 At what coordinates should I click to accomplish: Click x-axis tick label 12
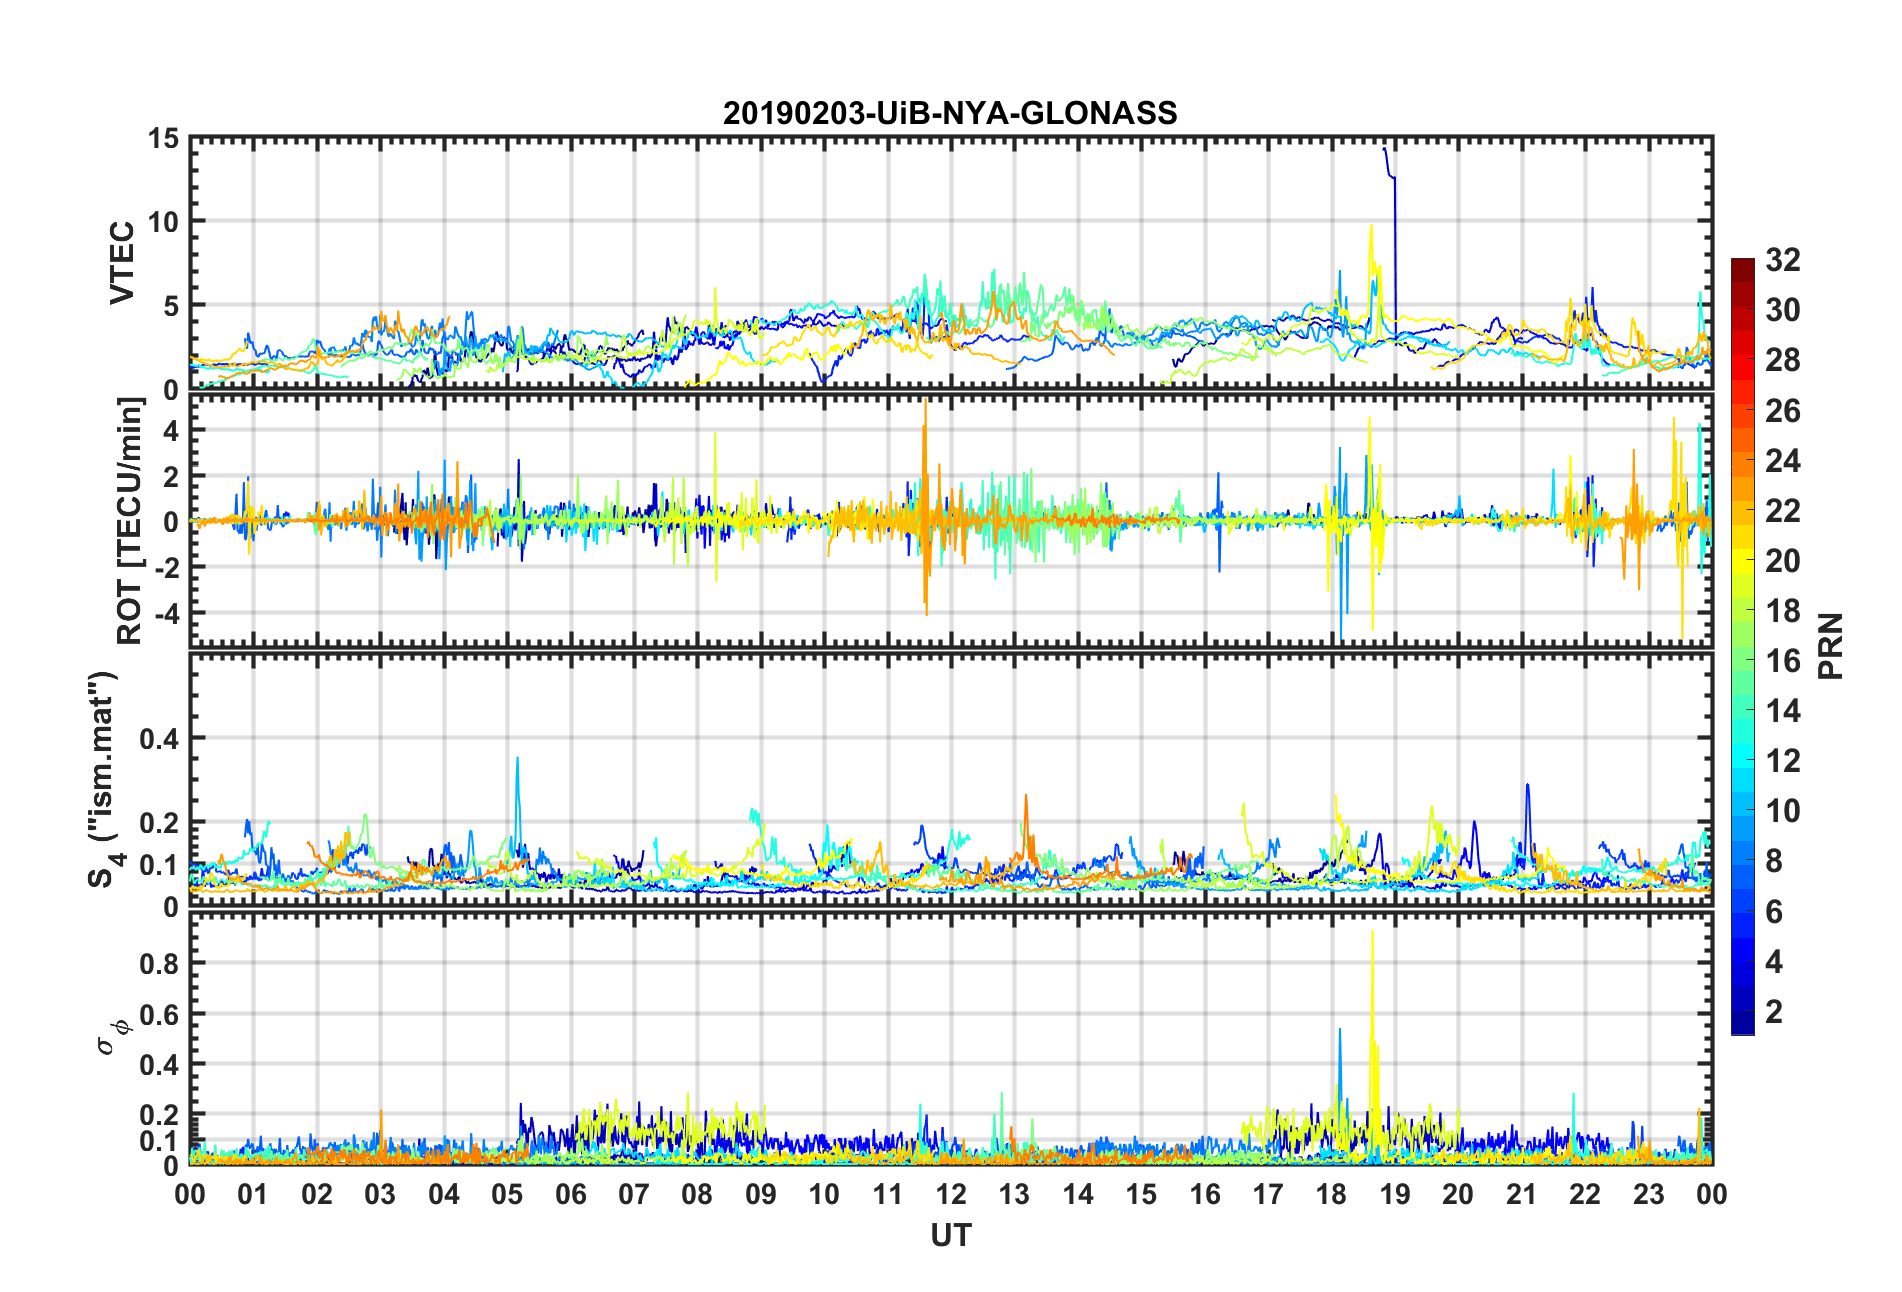click(x=951, y=1194)
